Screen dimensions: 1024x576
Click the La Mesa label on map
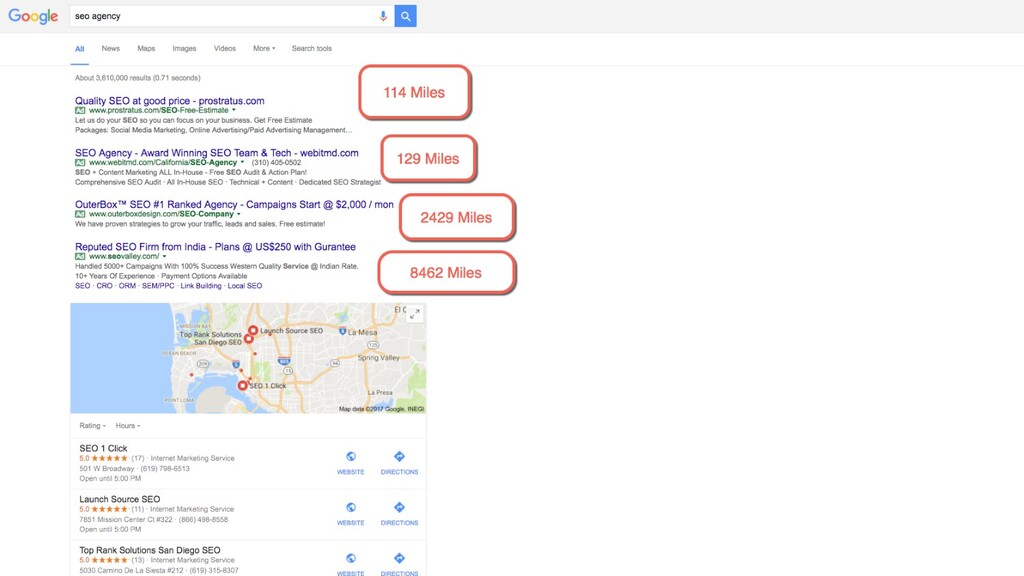pyautogui.click(x=362, y=332)
